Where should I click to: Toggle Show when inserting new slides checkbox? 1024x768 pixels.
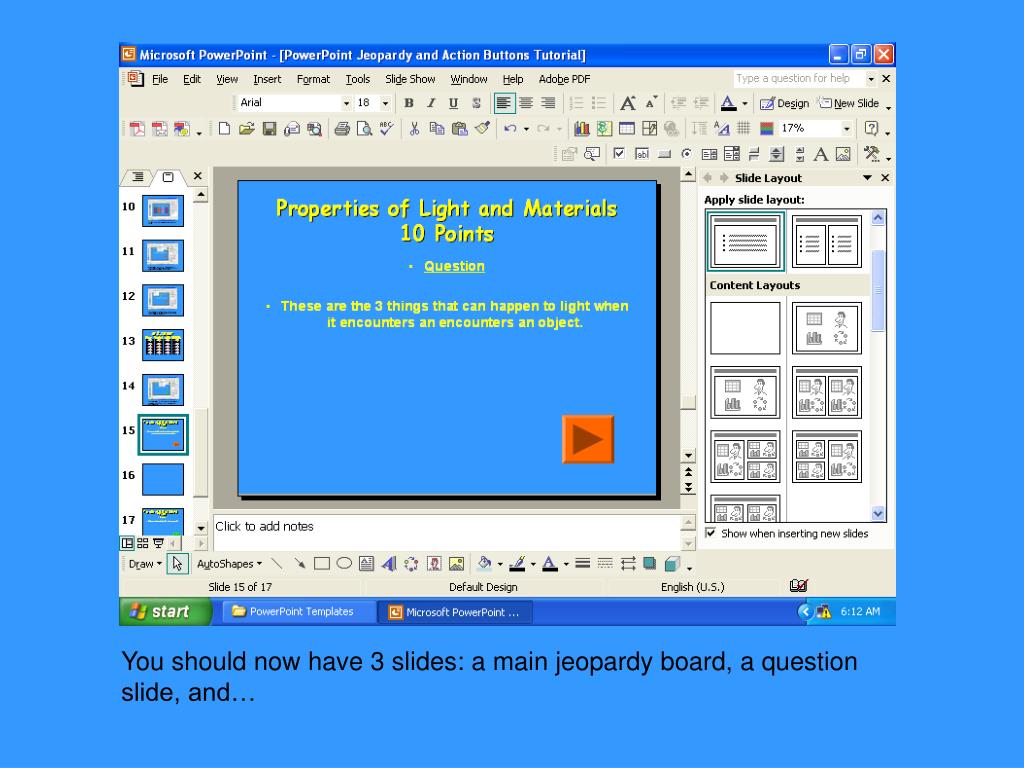tap(711, 533)
